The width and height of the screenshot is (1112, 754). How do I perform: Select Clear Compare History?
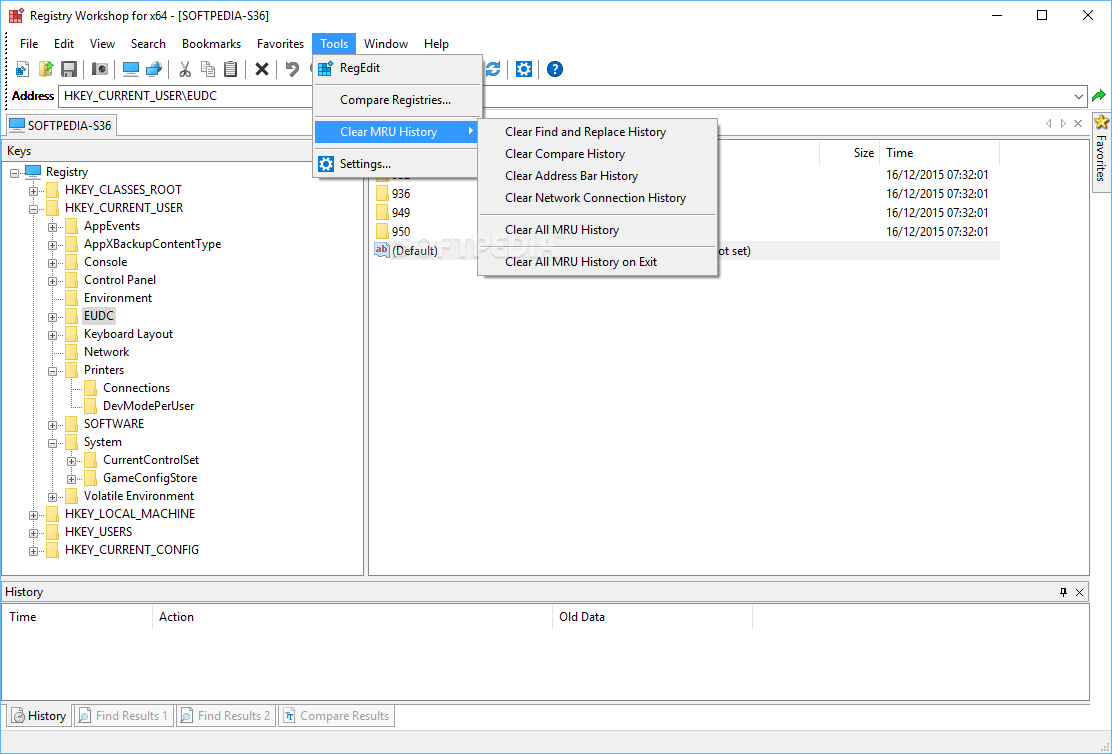click(x=598, y=154)
